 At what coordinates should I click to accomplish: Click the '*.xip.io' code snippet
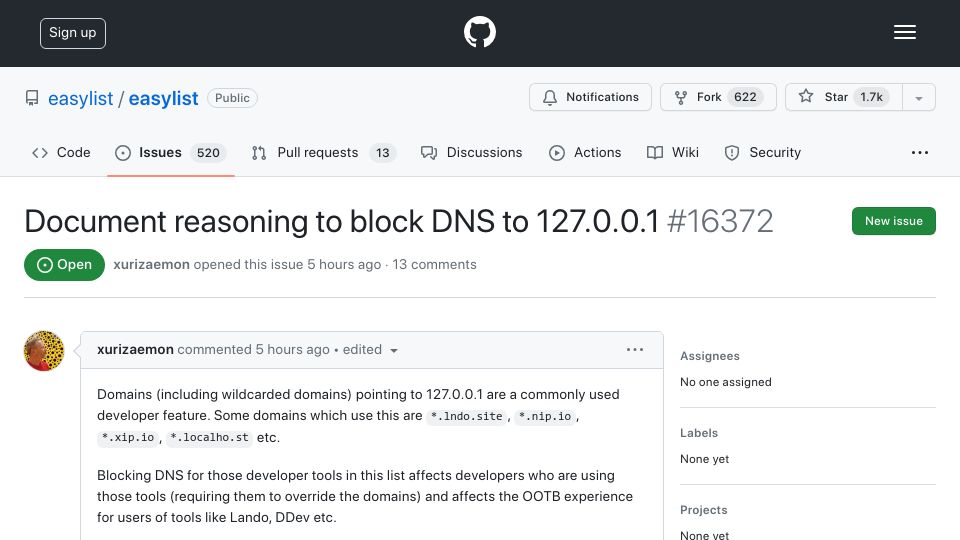[x=127, y=438]
